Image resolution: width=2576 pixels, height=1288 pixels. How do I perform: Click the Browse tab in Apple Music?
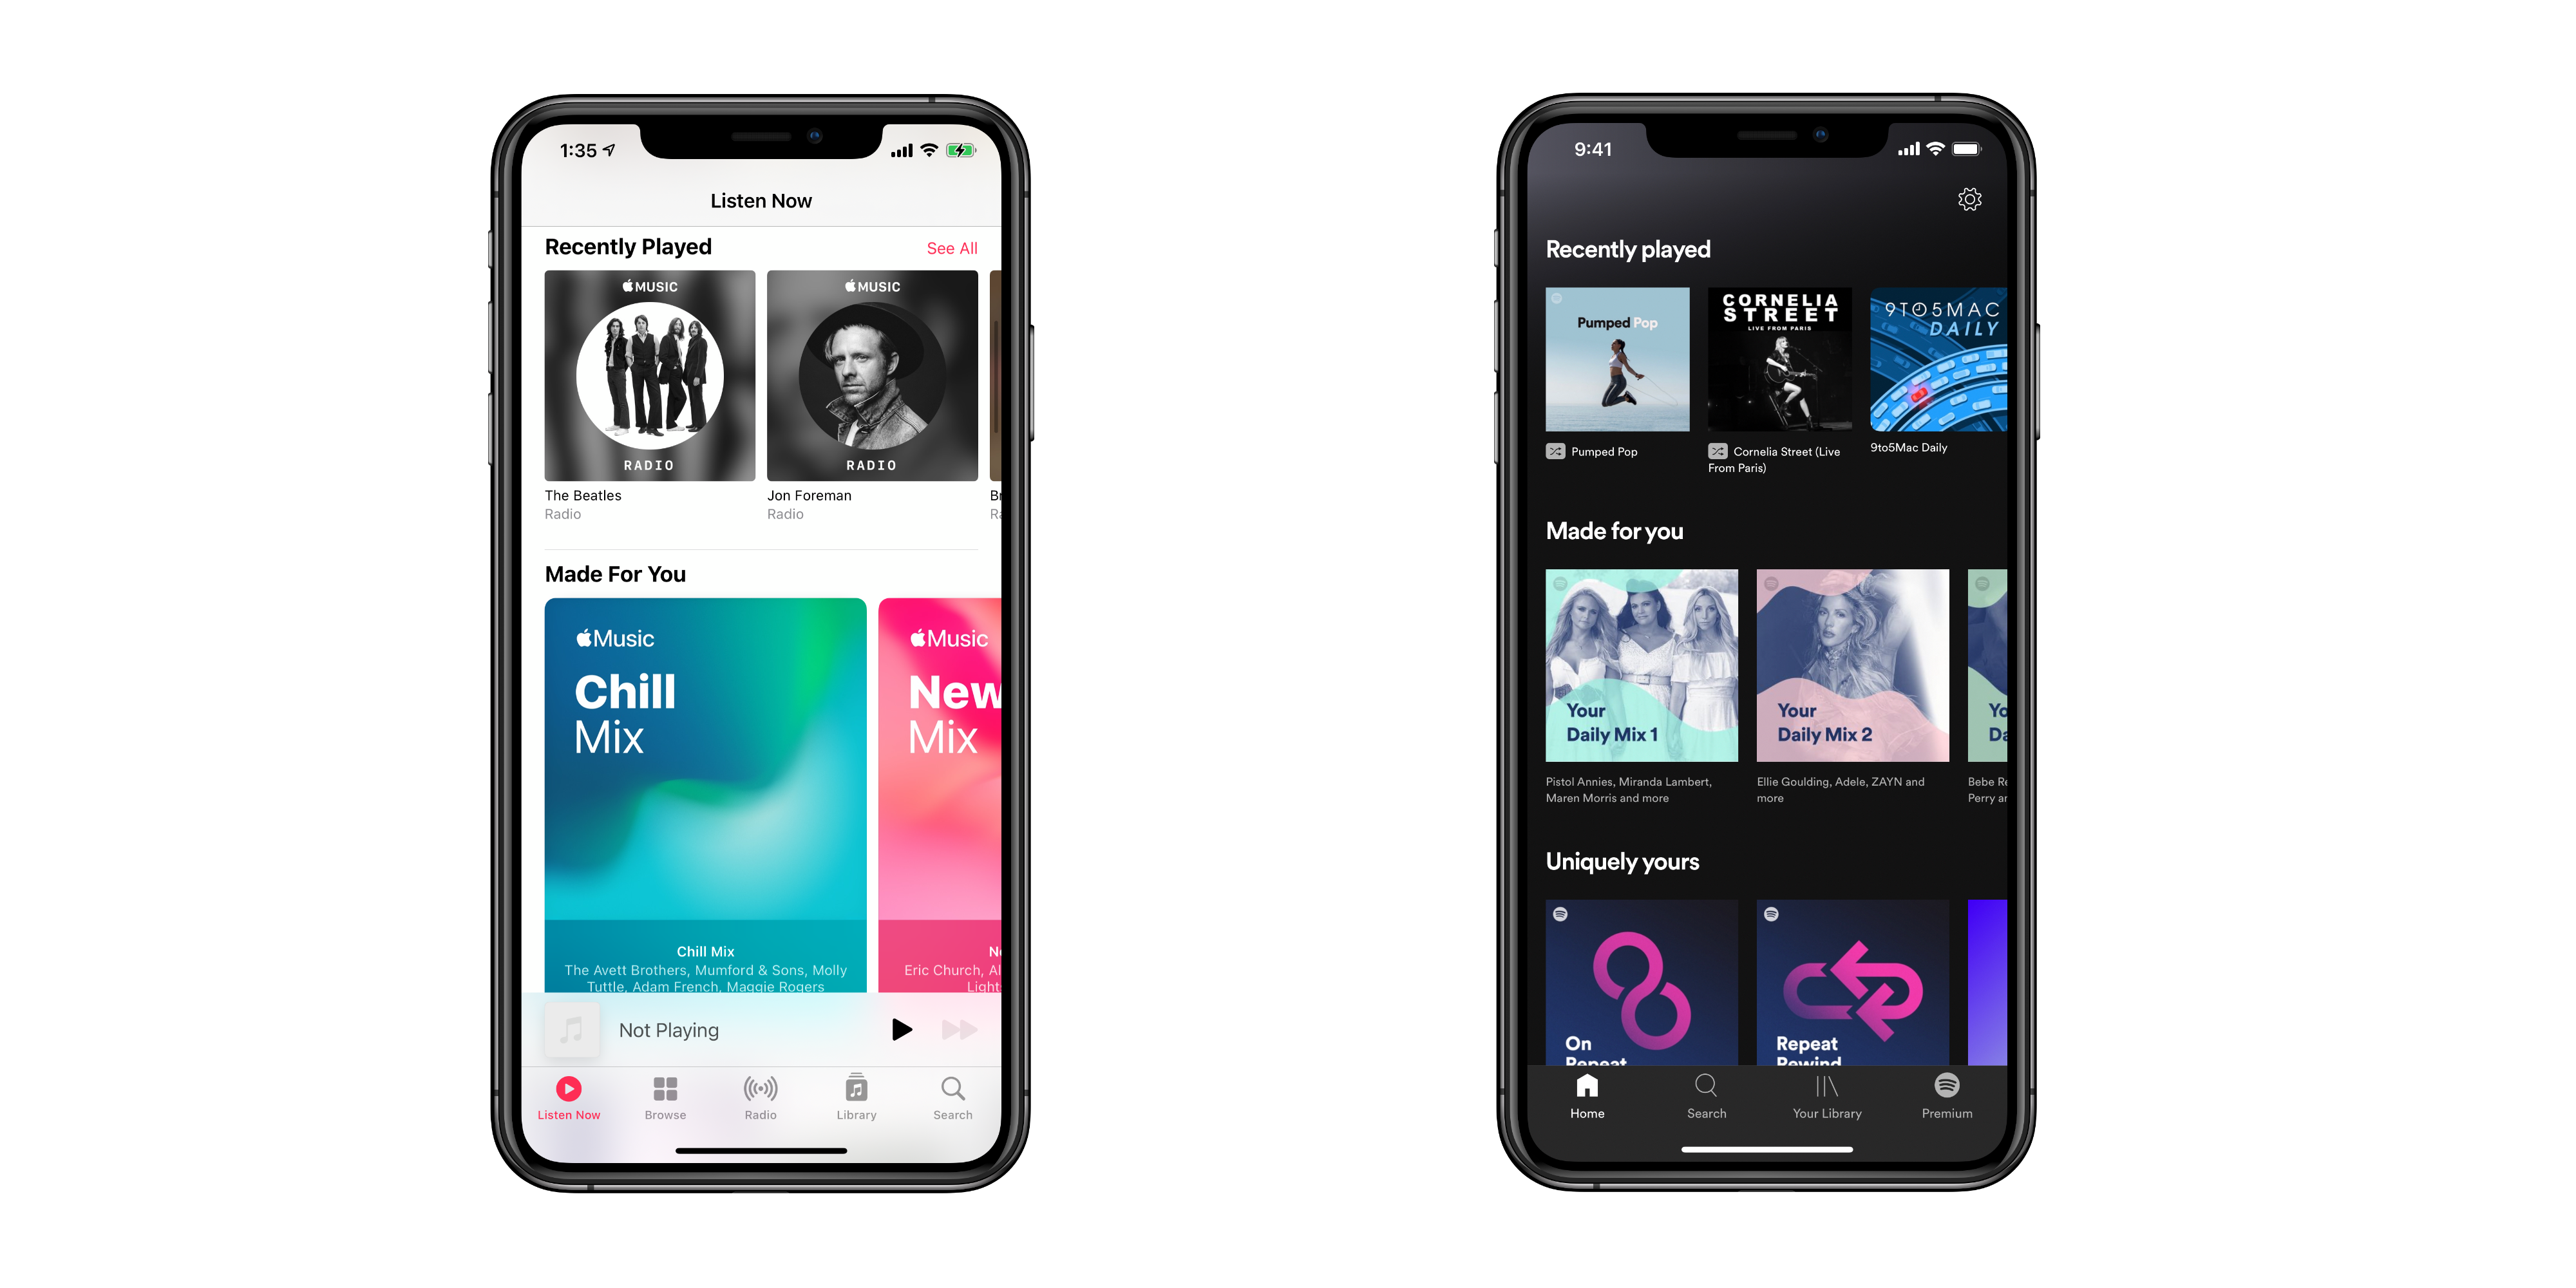(668, 1103)
